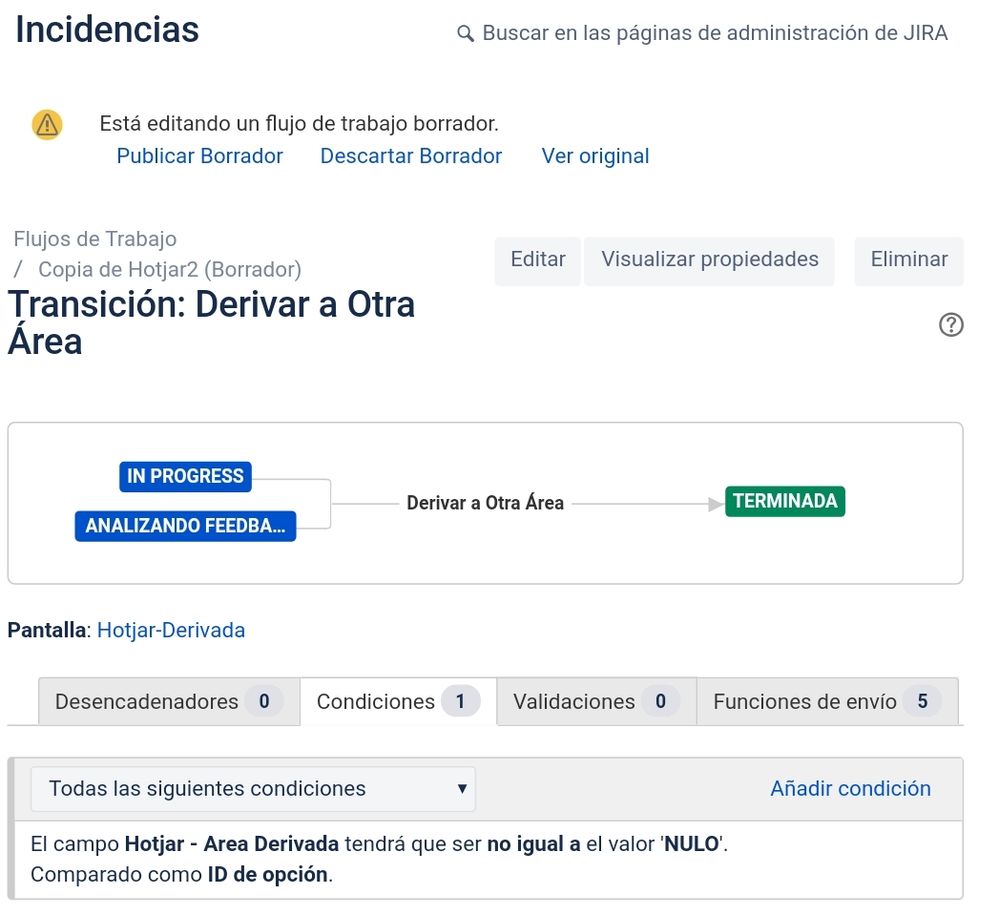This screenshot has height=914, width=999.
Task: Click the Eliminar button
Action: 908,259
